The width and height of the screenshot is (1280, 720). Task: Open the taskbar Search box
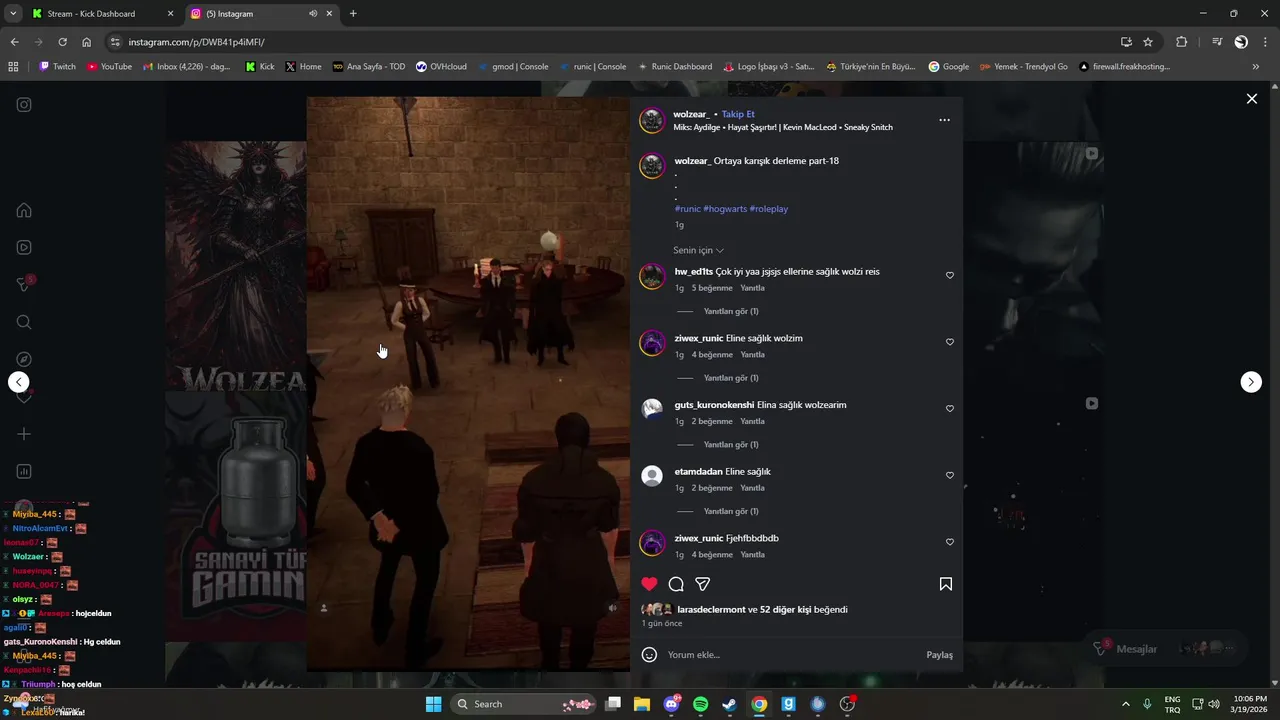(x=524, y=704)
